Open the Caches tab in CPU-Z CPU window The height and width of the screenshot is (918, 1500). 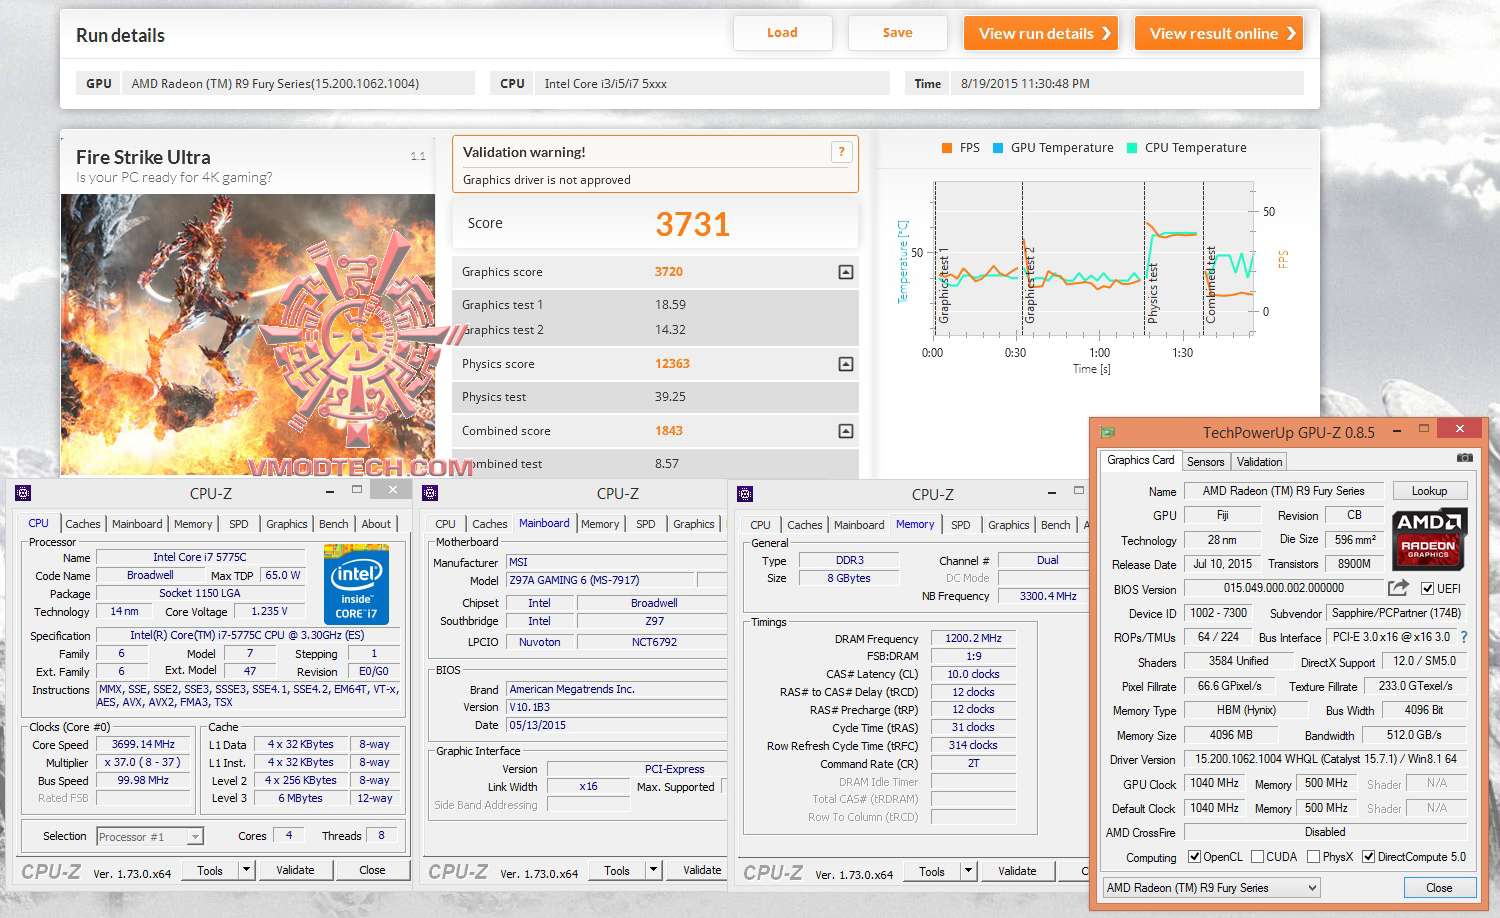click(83, 524)
